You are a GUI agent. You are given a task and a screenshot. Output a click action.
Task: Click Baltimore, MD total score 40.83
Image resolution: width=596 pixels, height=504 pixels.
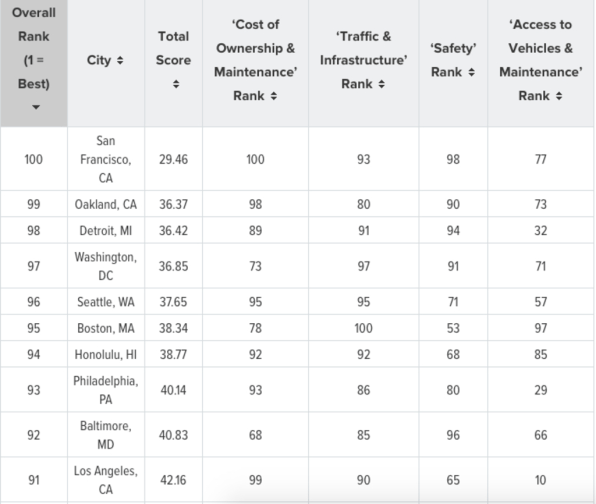[173, 435]
